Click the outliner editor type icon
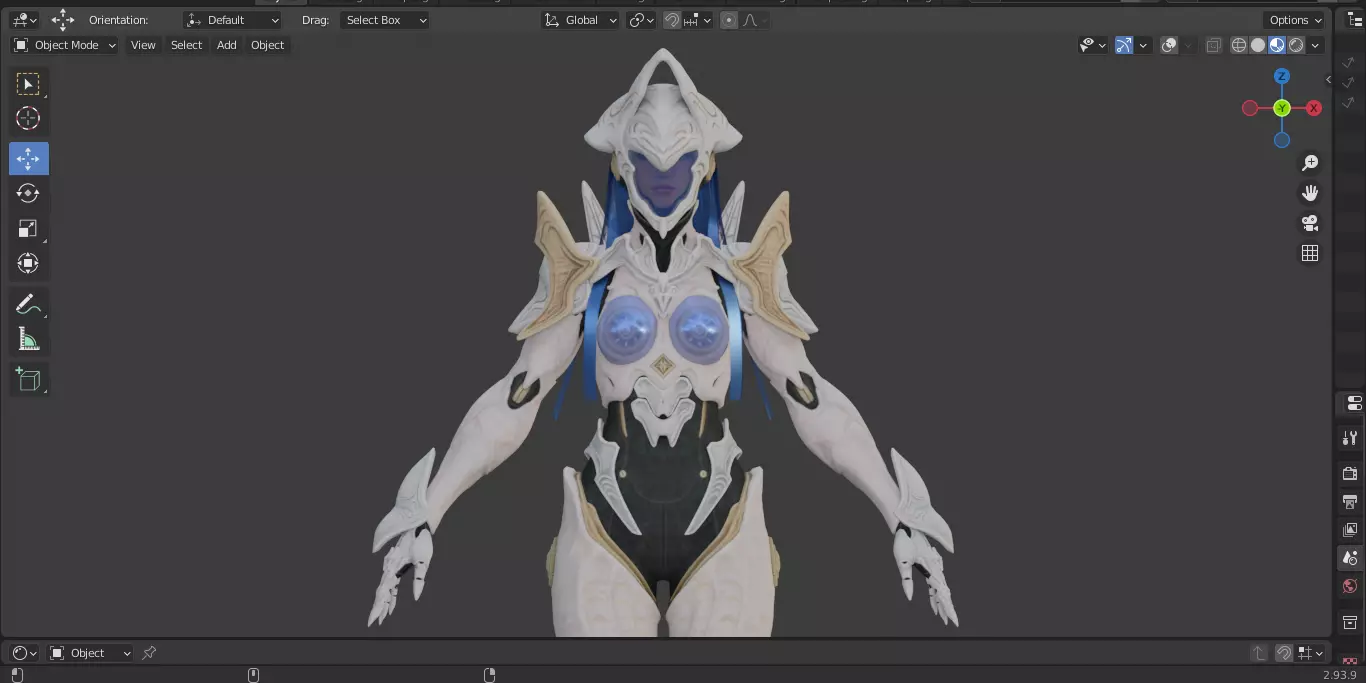The height and width of the screenshot is (683, 1366). (1355, 20)
